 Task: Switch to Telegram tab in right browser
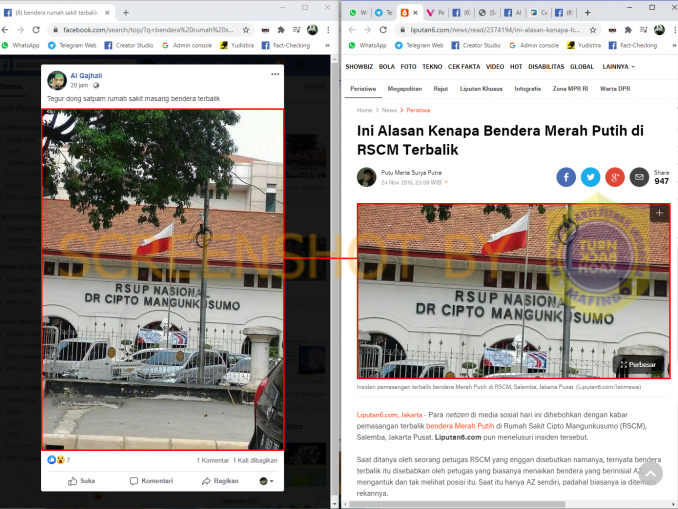[x=384, y=13]
